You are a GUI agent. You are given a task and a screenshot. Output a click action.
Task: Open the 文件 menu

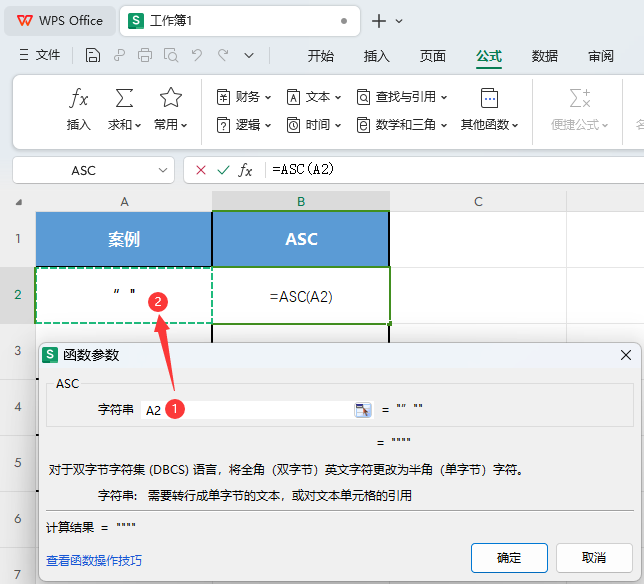tap(40, 55)
